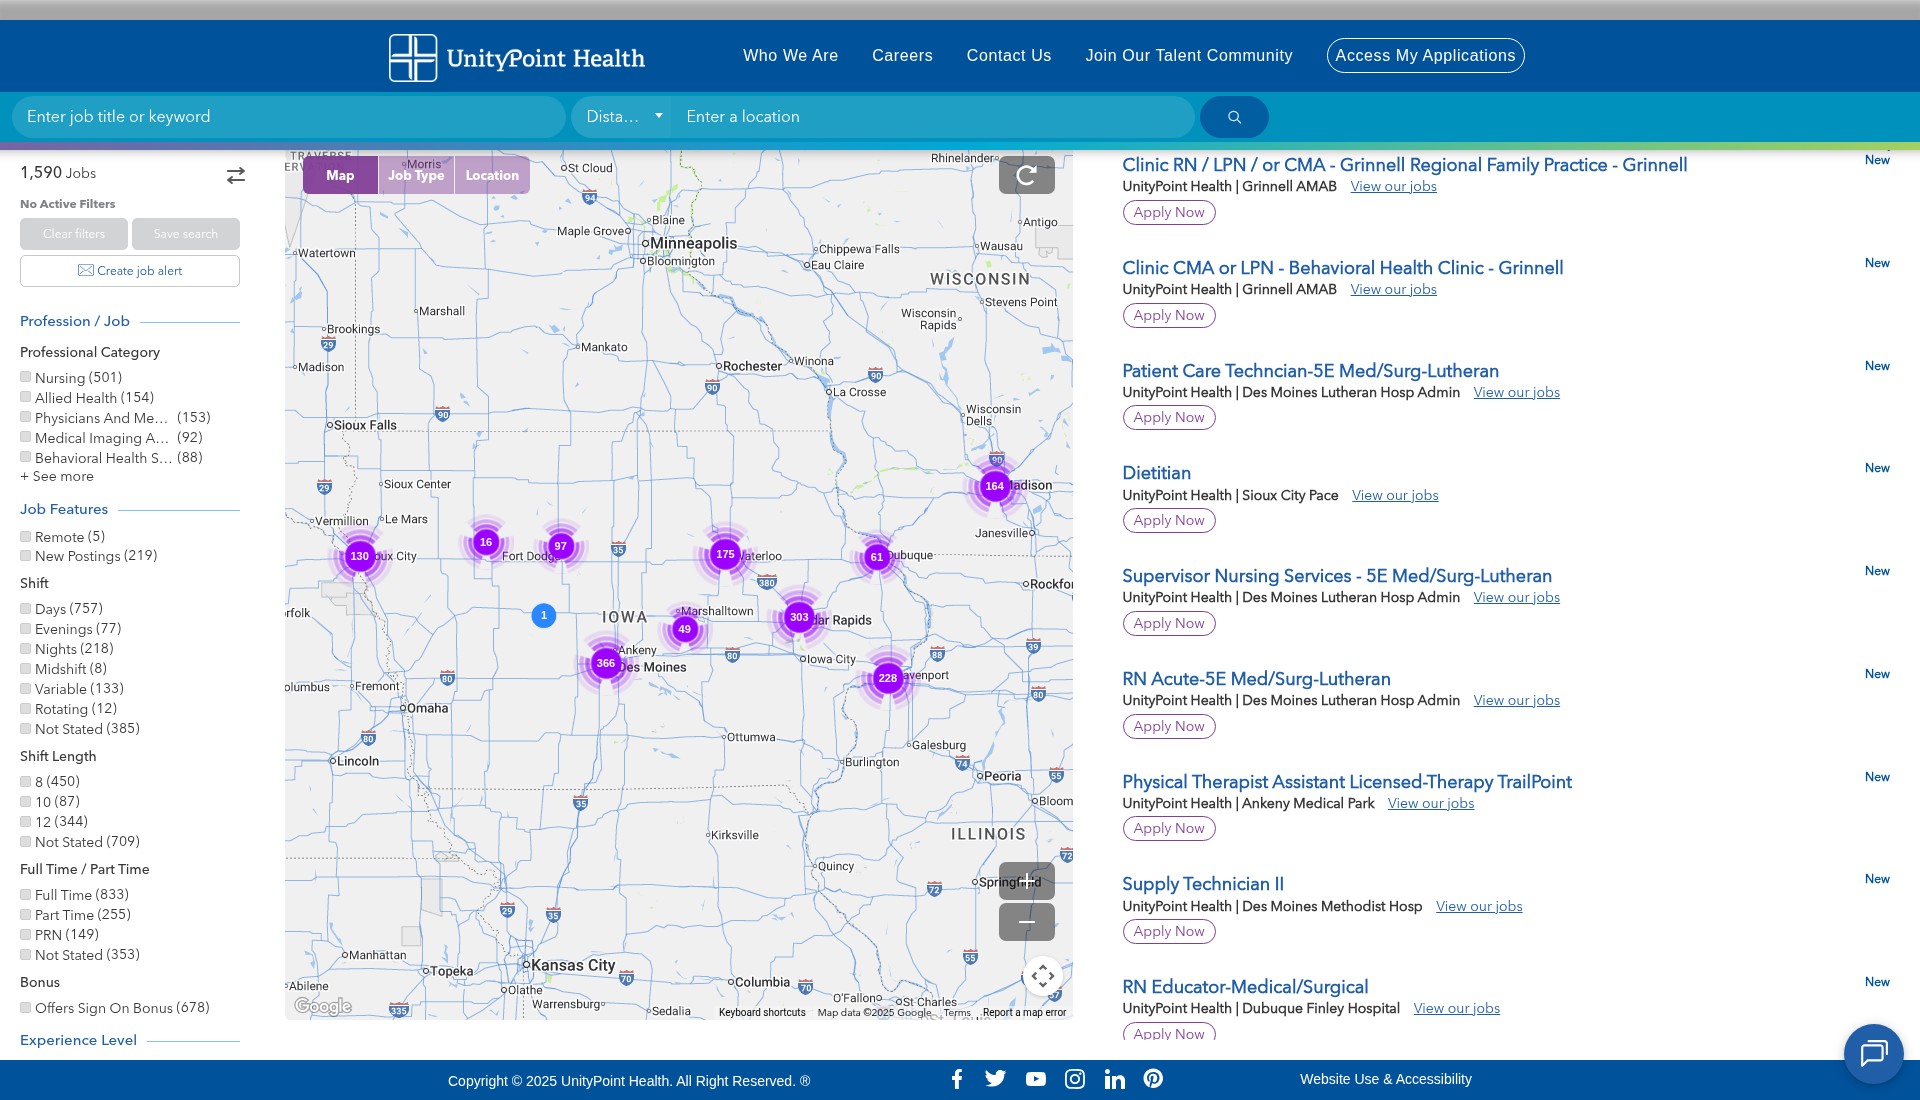Open the Pinterest icon in footer
The image size is (1920, 1100).
point(1153,1079)
